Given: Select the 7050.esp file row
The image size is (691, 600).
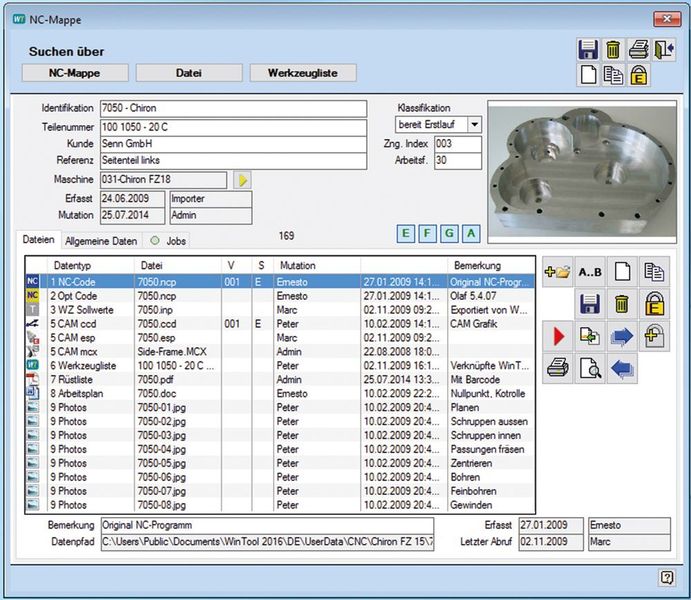Looking at the screenshot, I should (280, 338).
